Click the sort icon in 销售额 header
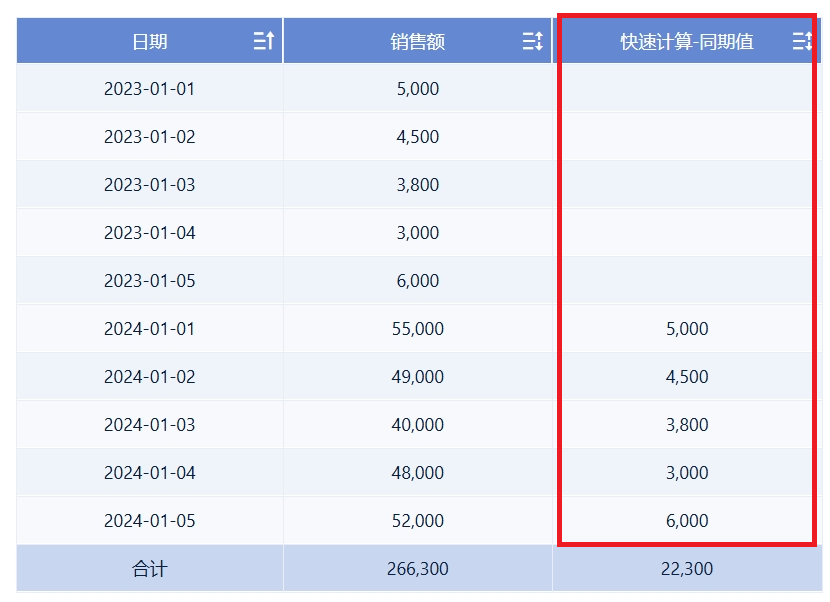Viewport: 830px width, 602px height. (533, 40)
